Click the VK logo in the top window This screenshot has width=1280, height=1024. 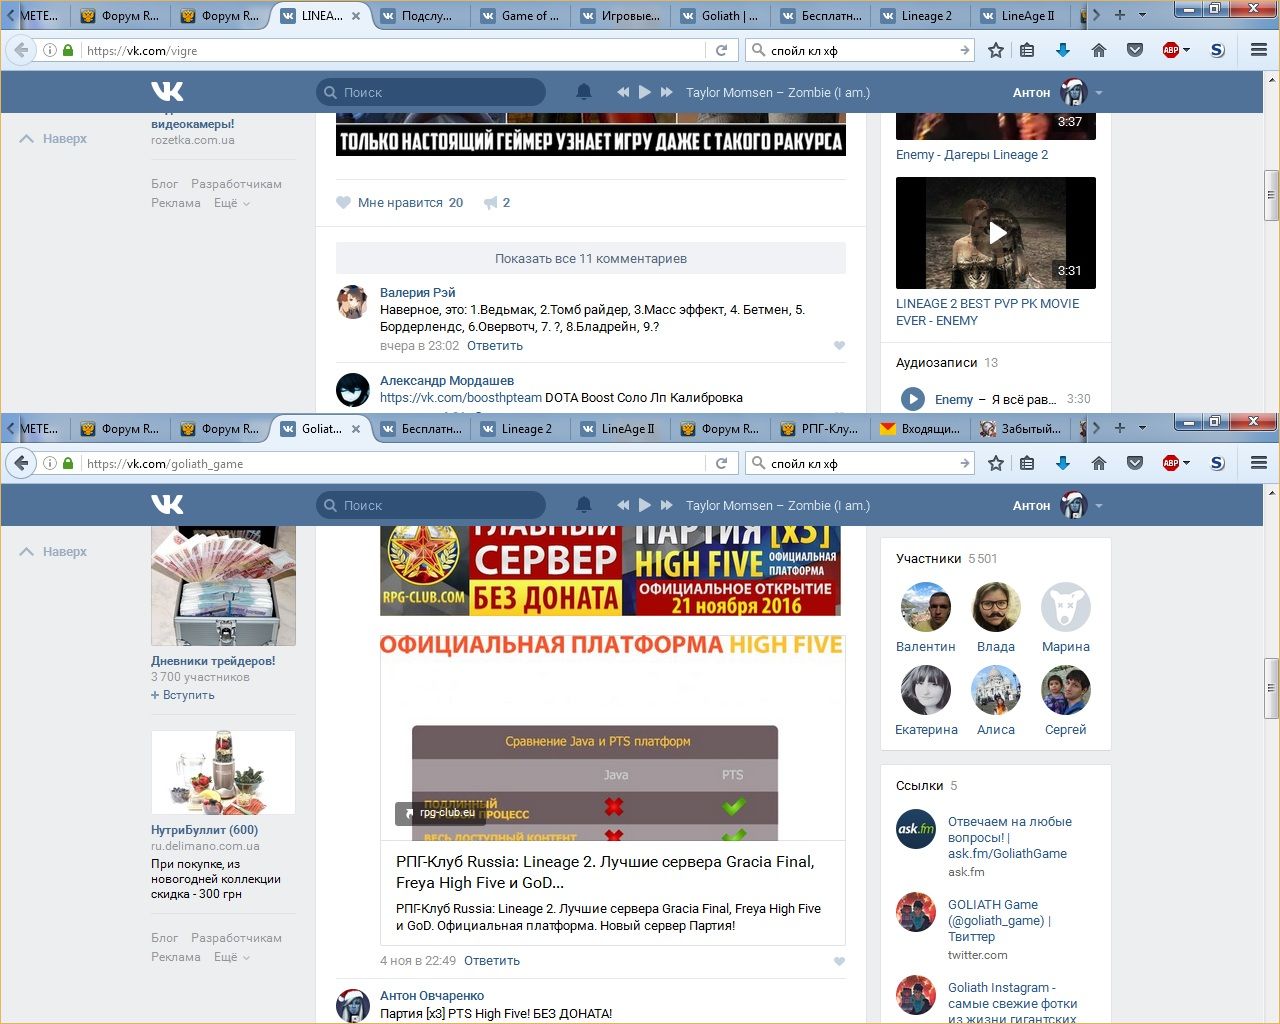(167, 92)
